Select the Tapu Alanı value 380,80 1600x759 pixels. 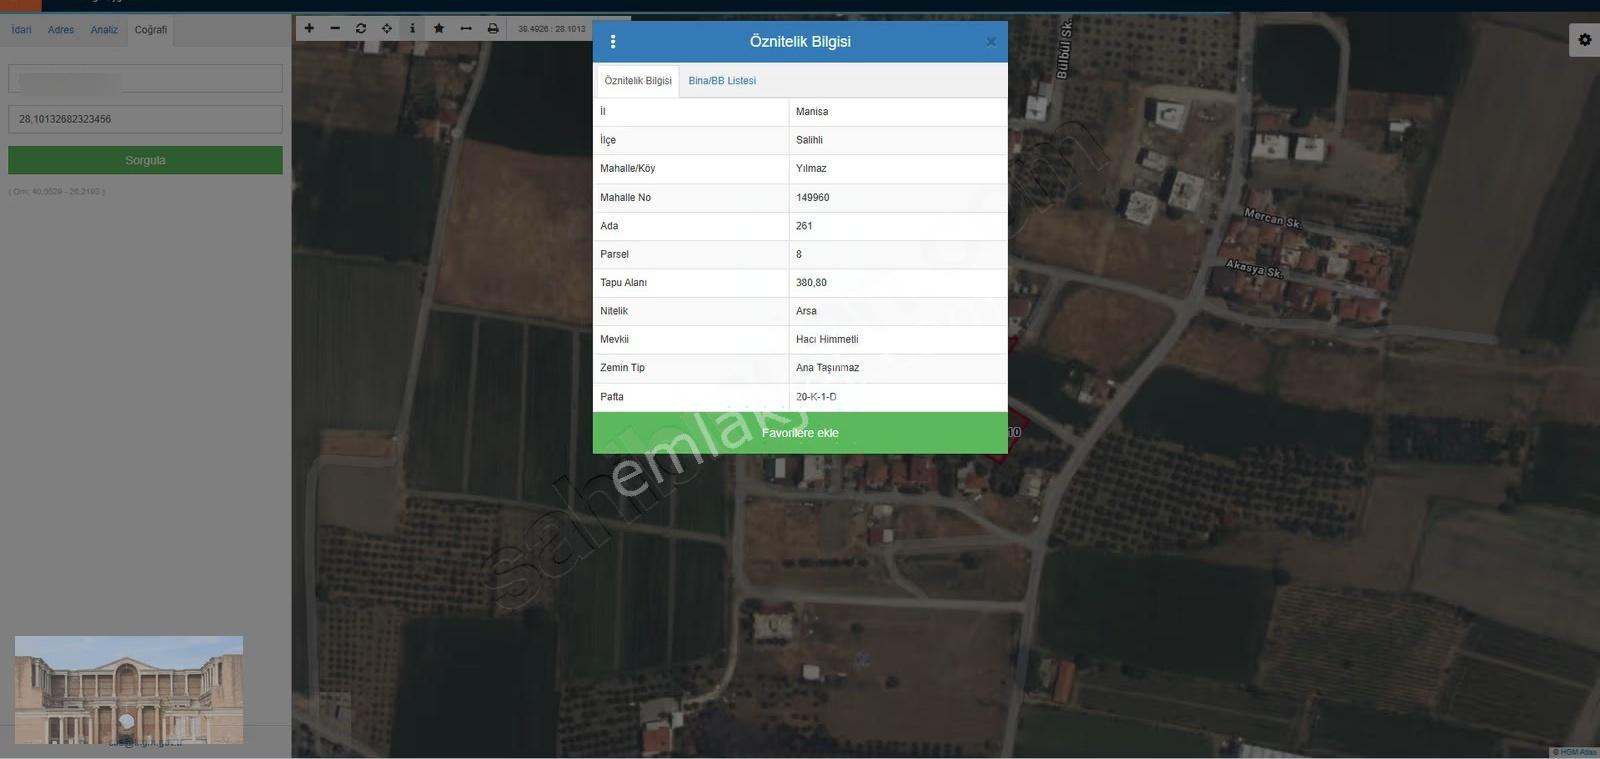[811, 283]
